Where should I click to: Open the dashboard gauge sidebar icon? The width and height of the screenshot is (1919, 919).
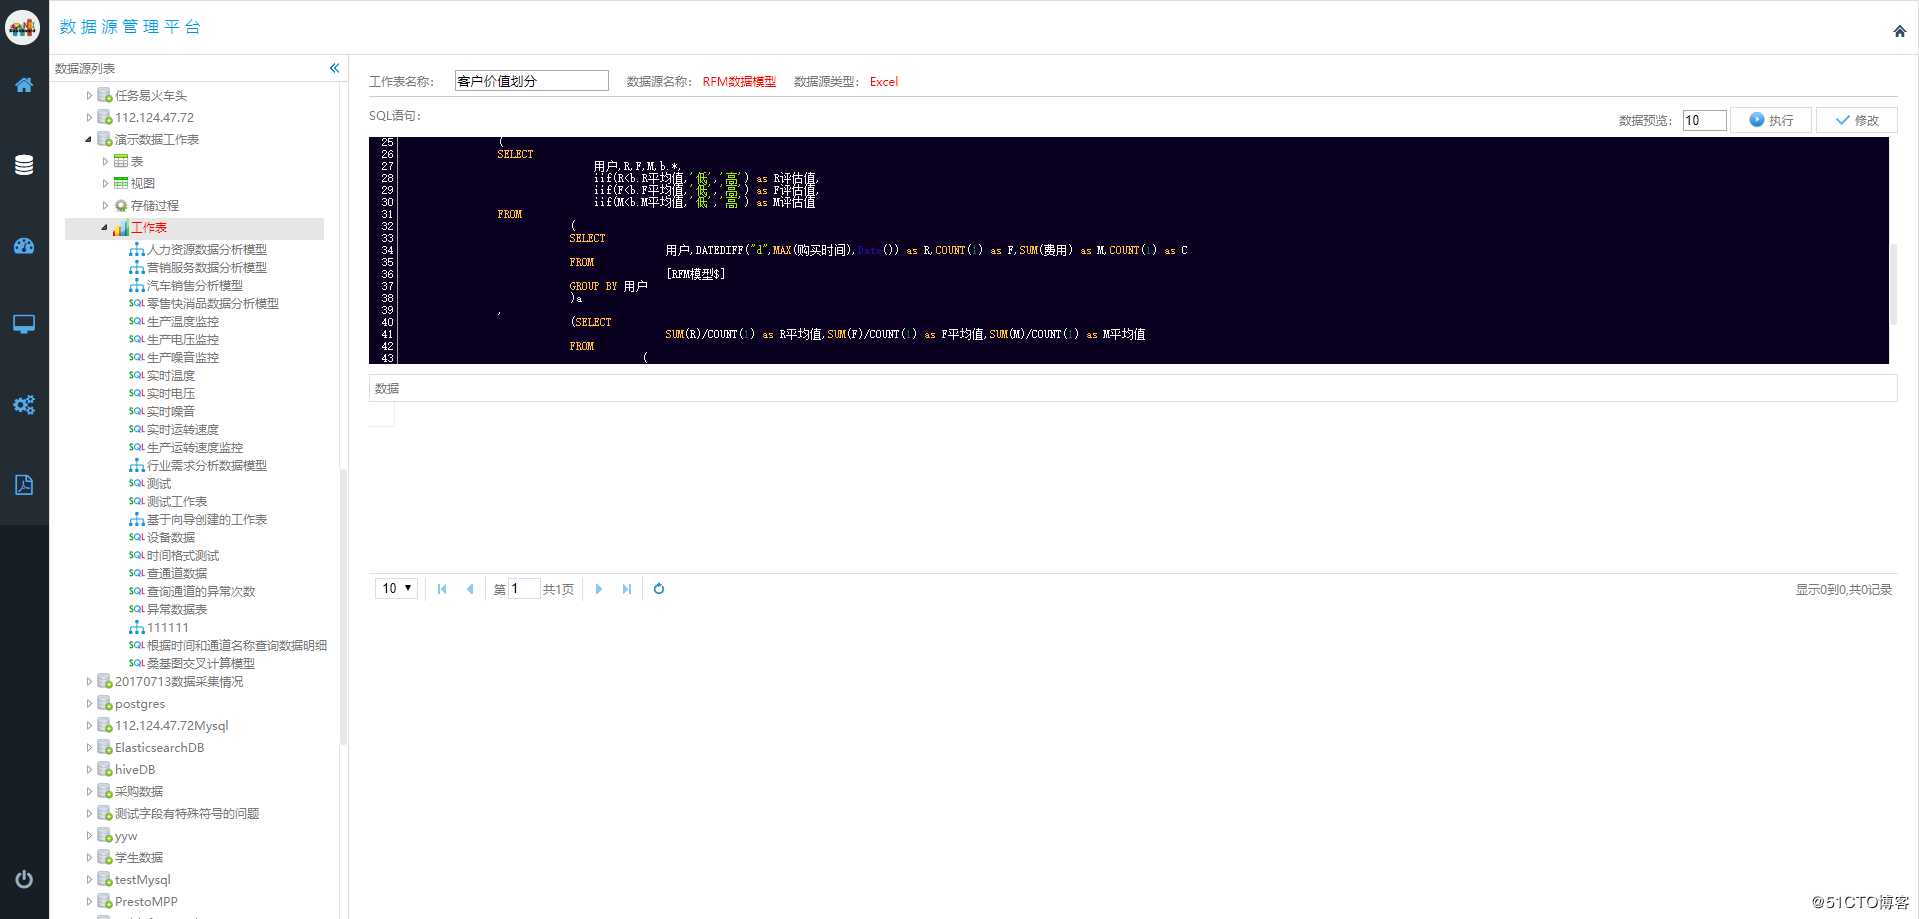click(24, 246)
